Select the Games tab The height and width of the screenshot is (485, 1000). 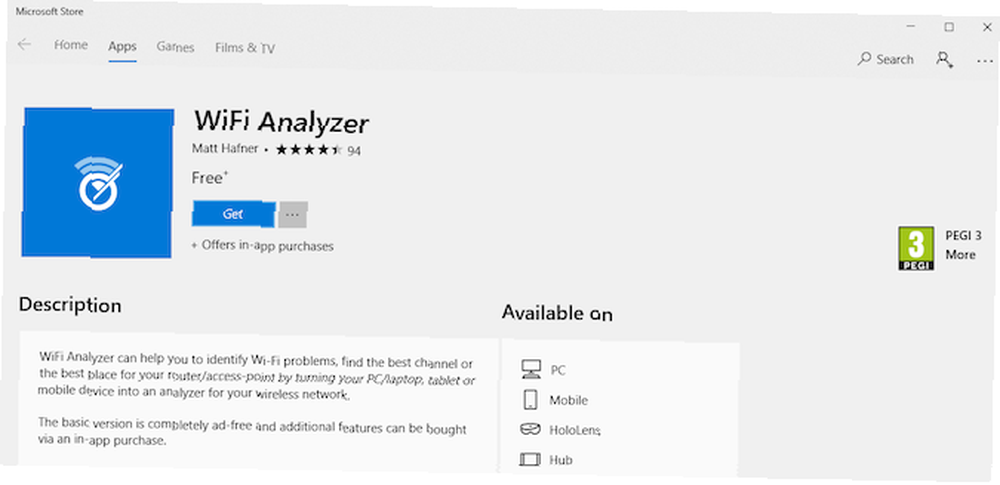point(175,47)
